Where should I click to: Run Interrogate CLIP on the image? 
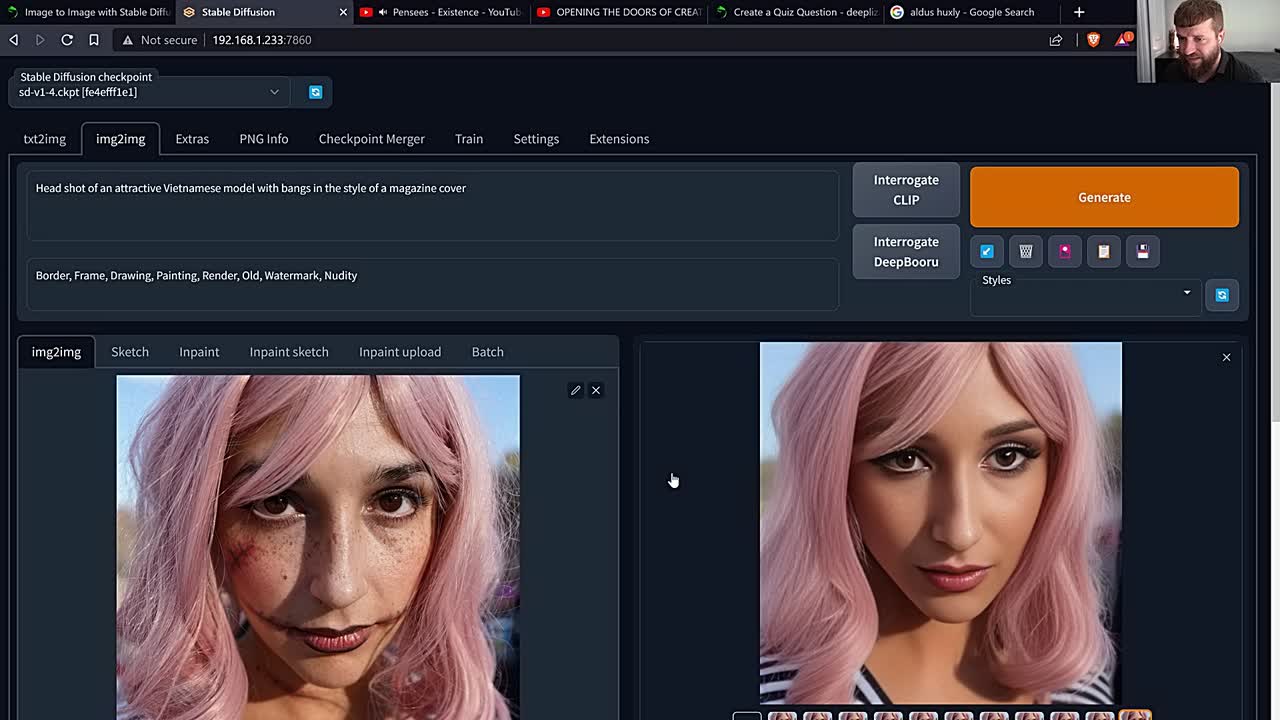click(x=906, y=190)
